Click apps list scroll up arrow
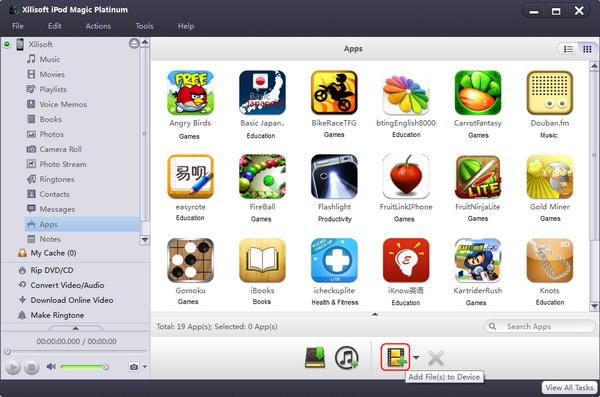600x397 pixels. (594, 66)
